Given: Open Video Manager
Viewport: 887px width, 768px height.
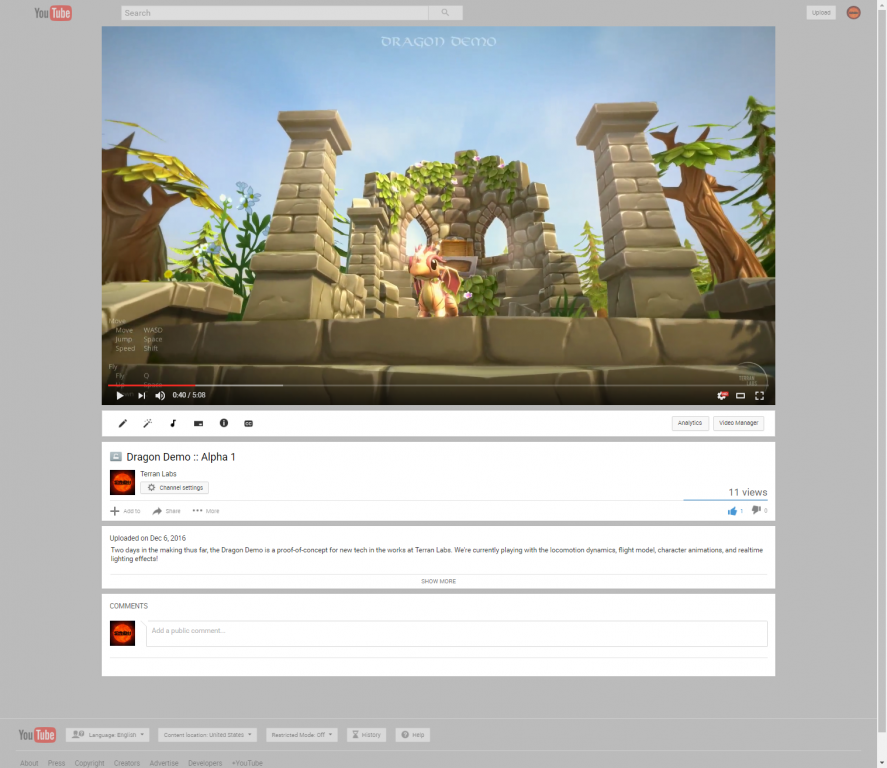Looking at the screenshot, I should pos(738,423).
